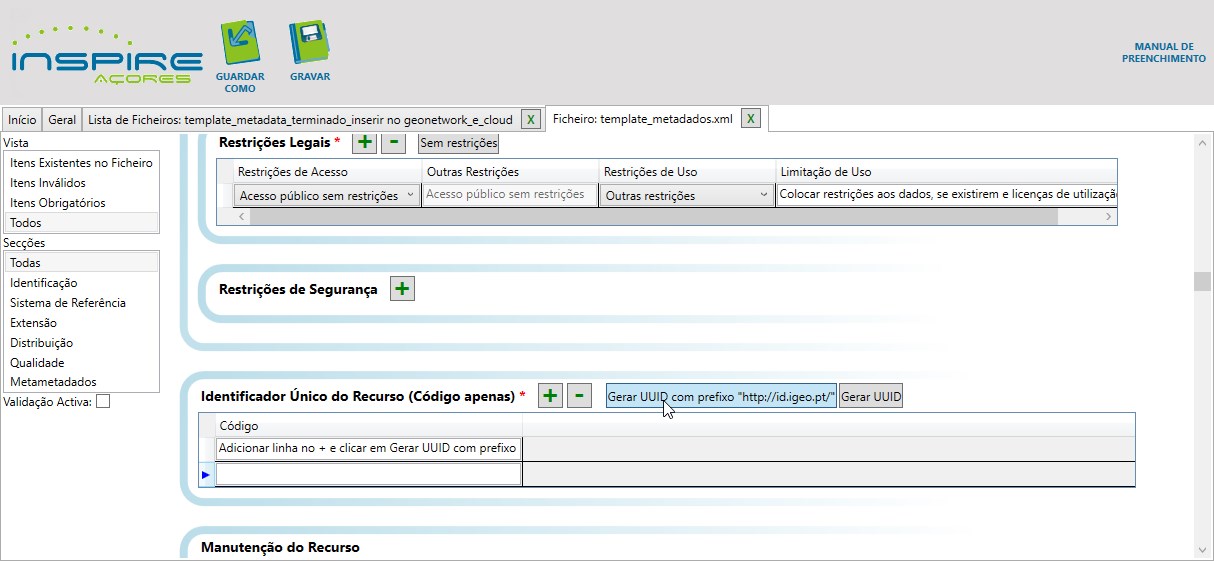Remove row from Identificador Único do Recurso
1214x561 pixels.
coord(579,396)
